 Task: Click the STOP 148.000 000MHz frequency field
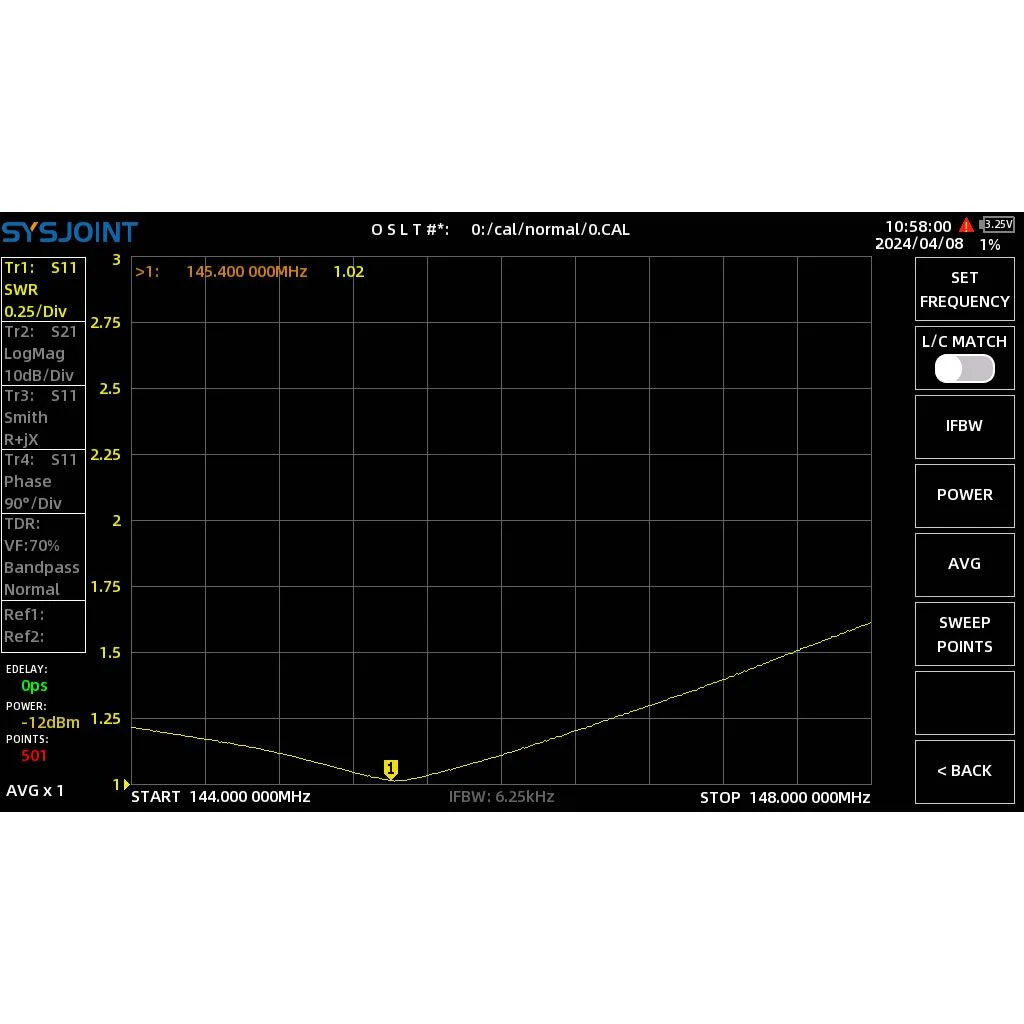[785, 797]
